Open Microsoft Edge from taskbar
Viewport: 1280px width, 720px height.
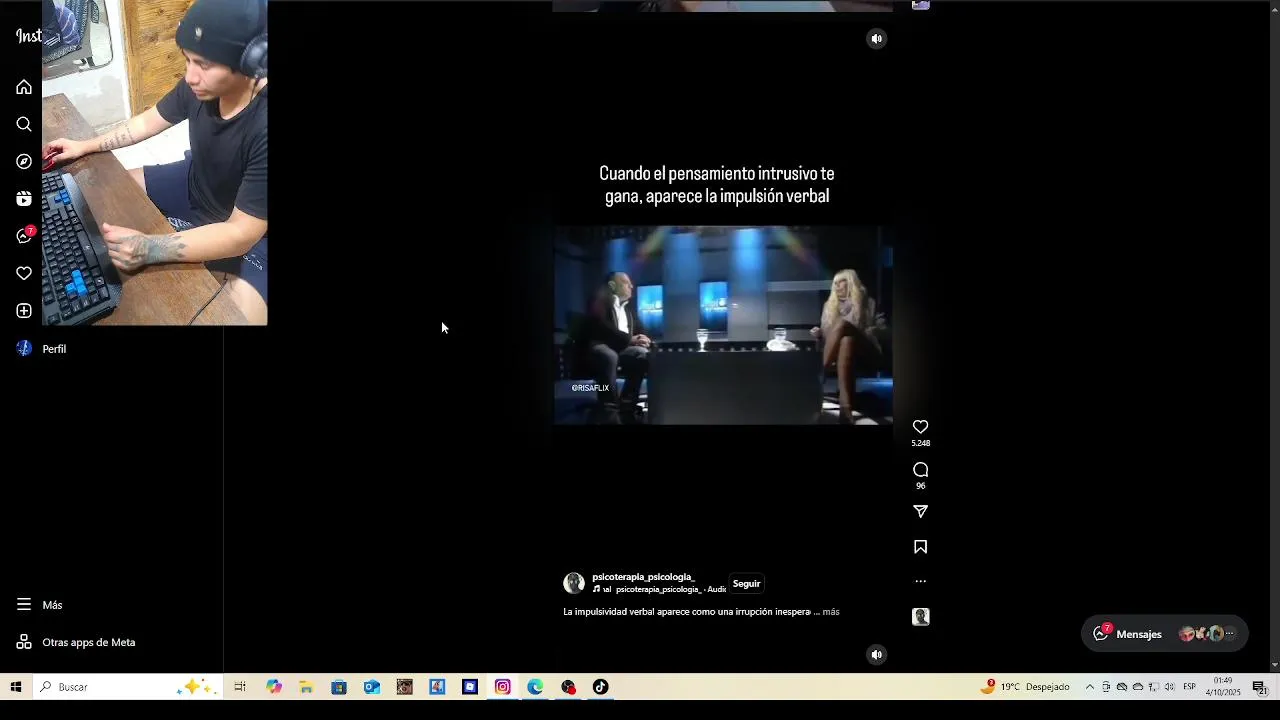tap(535, 687)
